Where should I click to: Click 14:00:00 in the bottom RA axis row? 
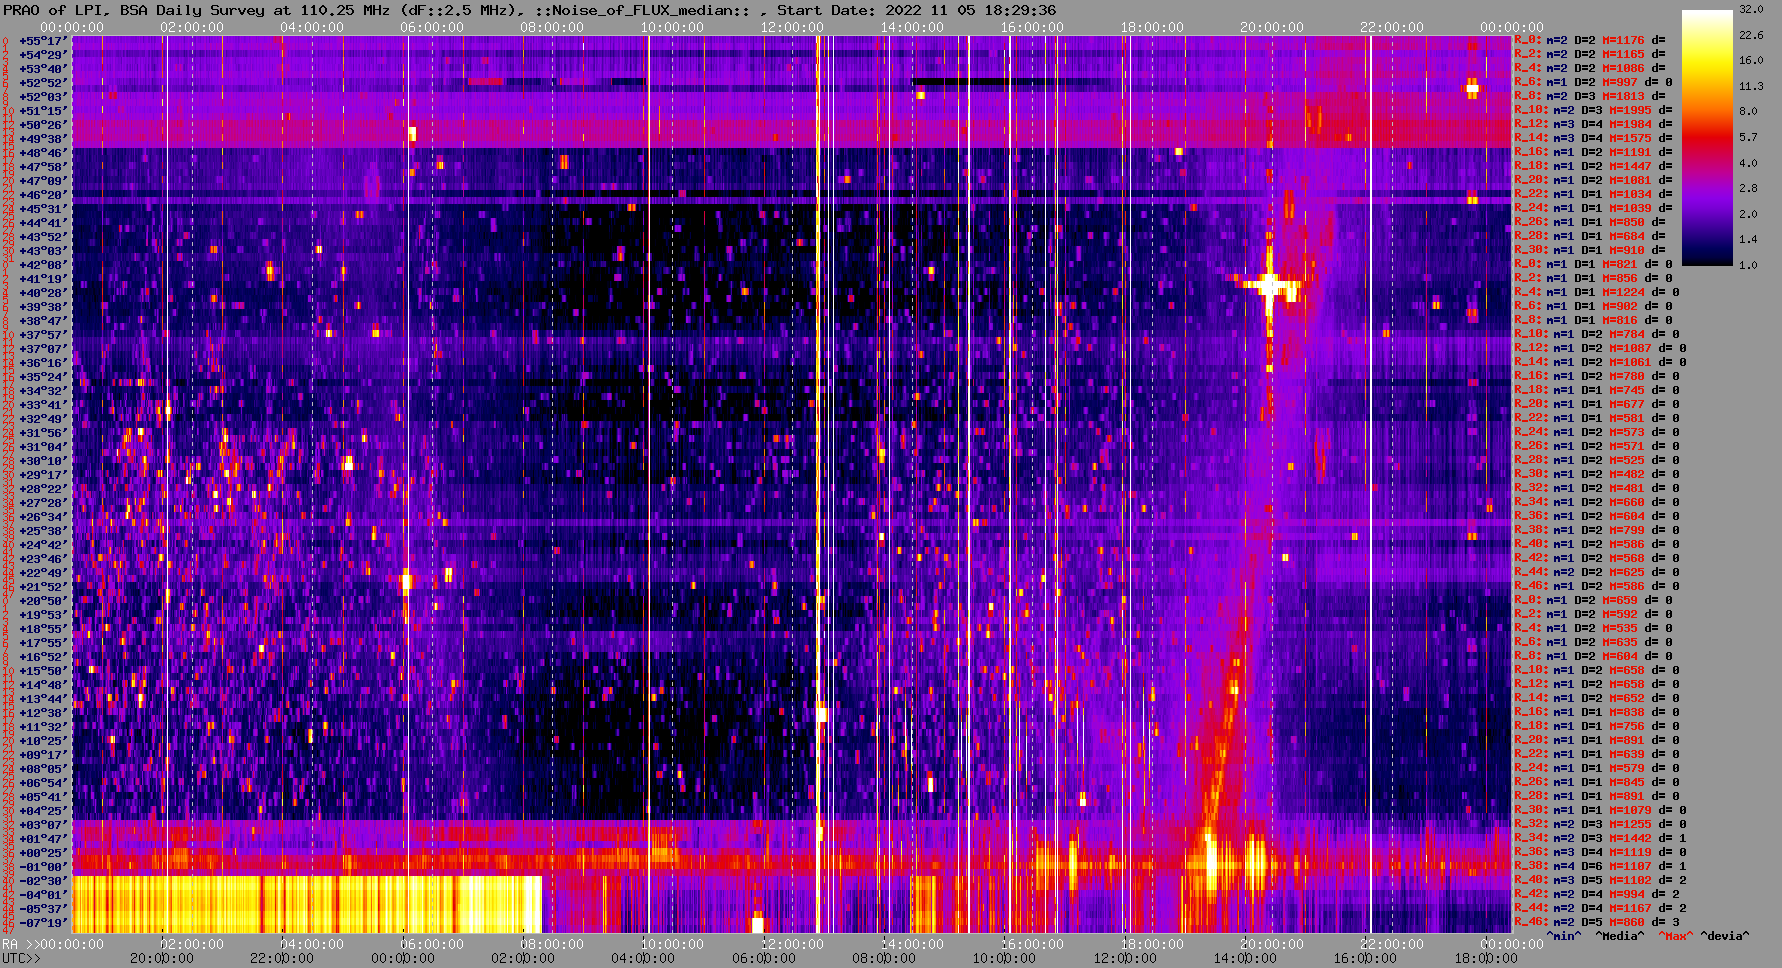tap(912, 944)
